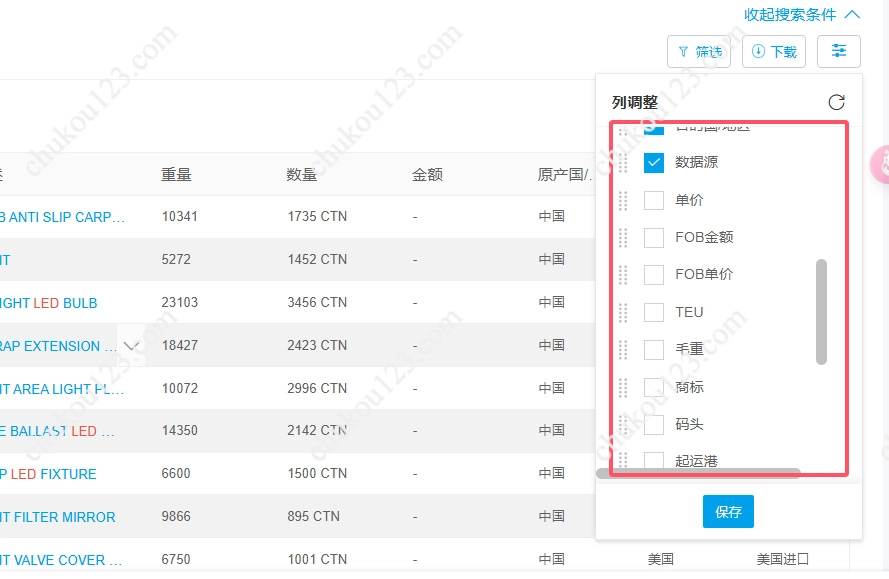The image size is (889, 579).
Task: Open the 筛选 filter options
Action: pyautogui.click(x=699, y=52)
